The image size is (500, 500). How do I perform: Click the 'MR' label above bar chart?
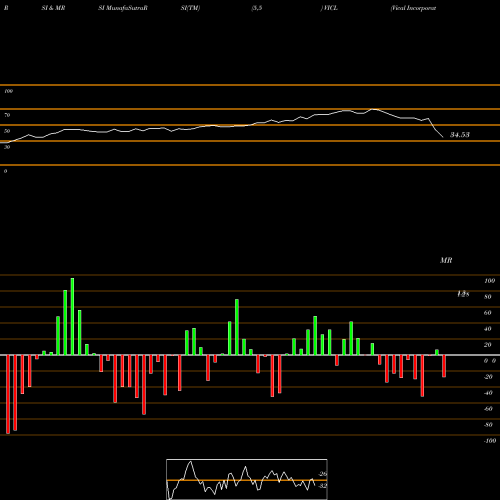tap(446, 260)
